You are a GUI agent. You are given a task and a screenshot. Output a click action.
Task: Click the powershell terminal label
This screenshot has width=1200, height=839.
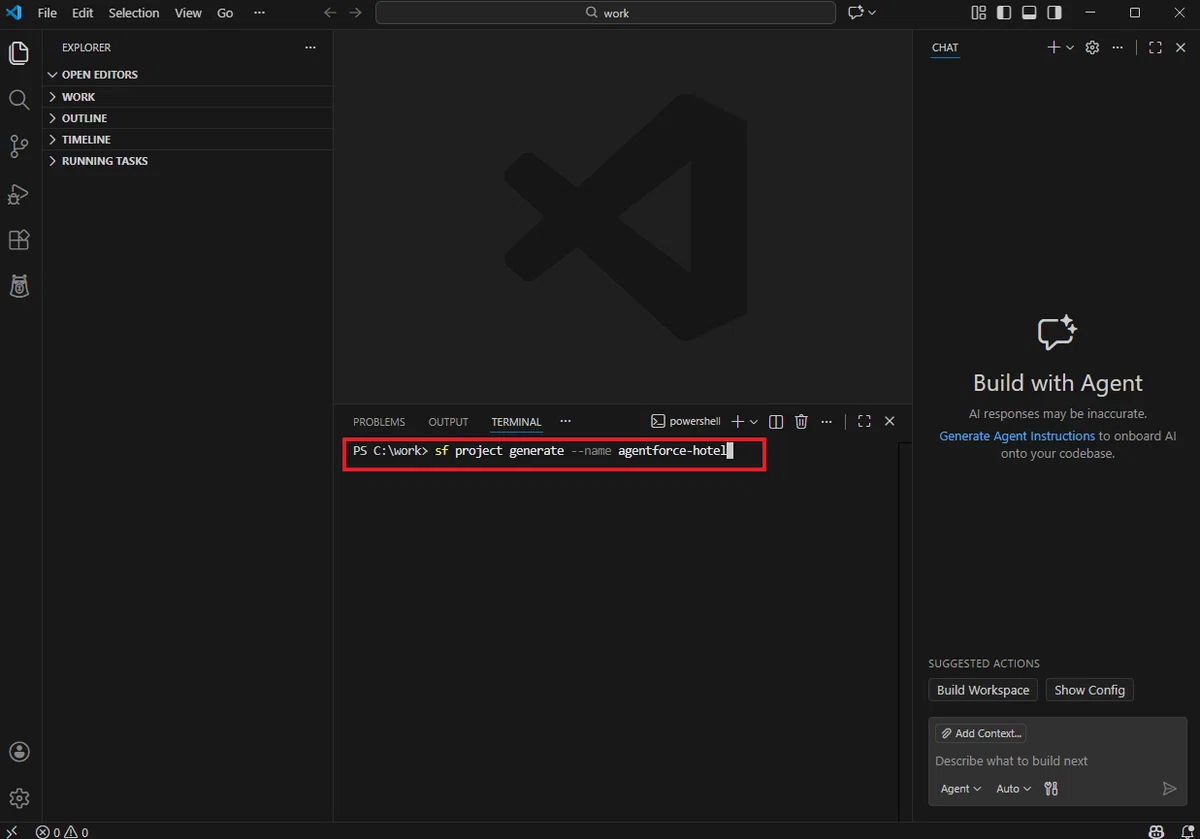[686, 422]
